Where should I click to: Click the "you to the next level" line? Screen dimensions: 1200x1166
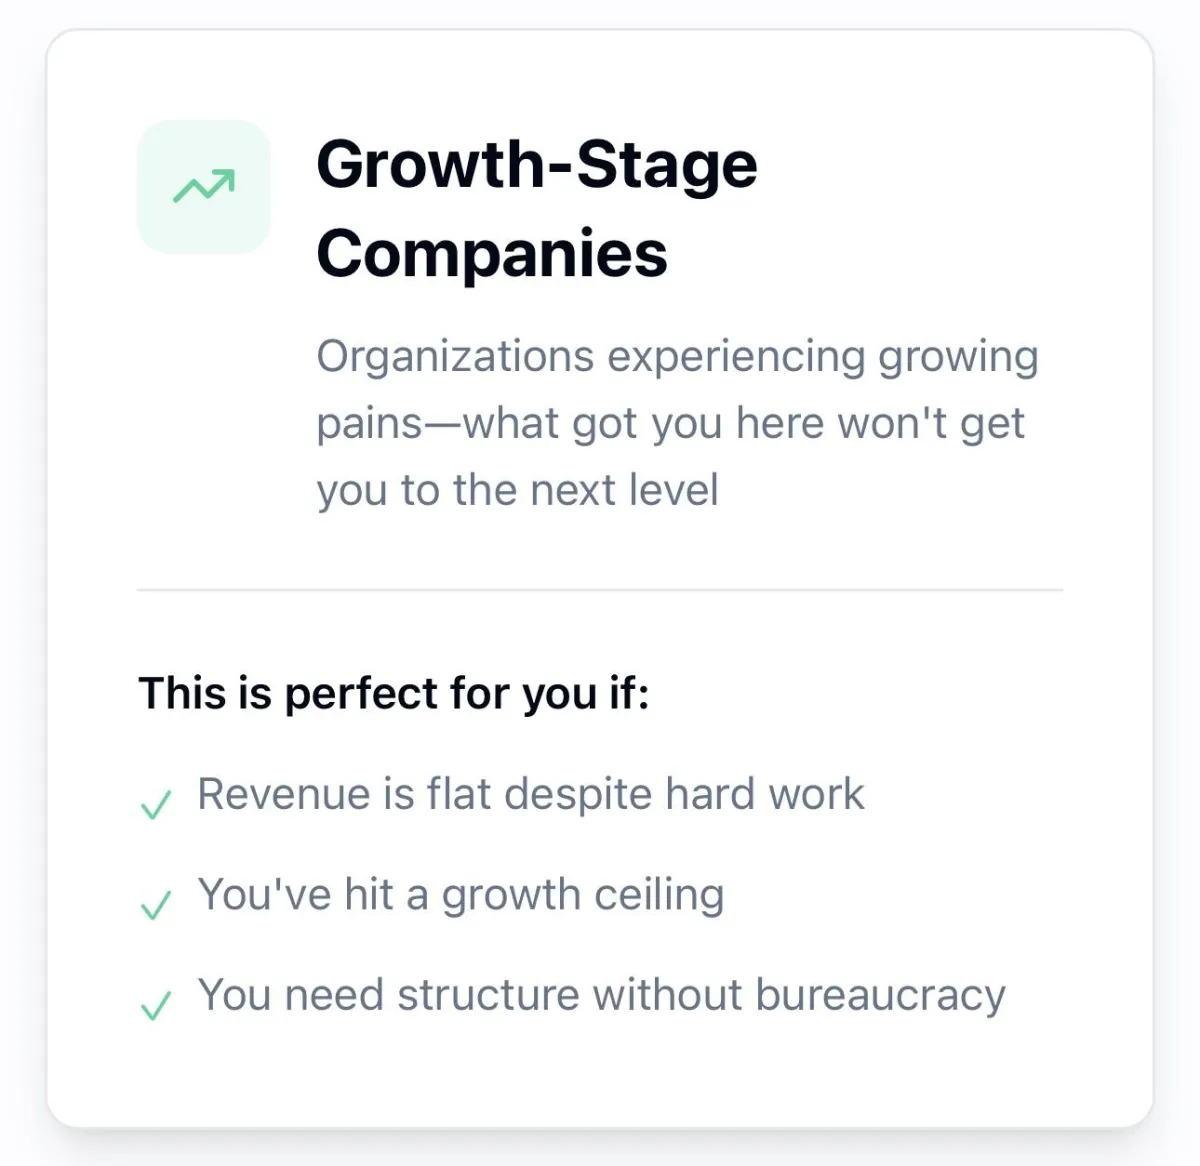tap(517, 490)
